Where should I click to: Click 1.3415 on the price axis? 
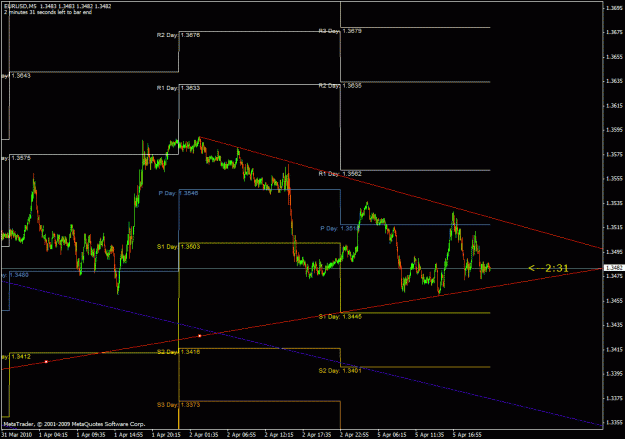(x=614, y=350)
